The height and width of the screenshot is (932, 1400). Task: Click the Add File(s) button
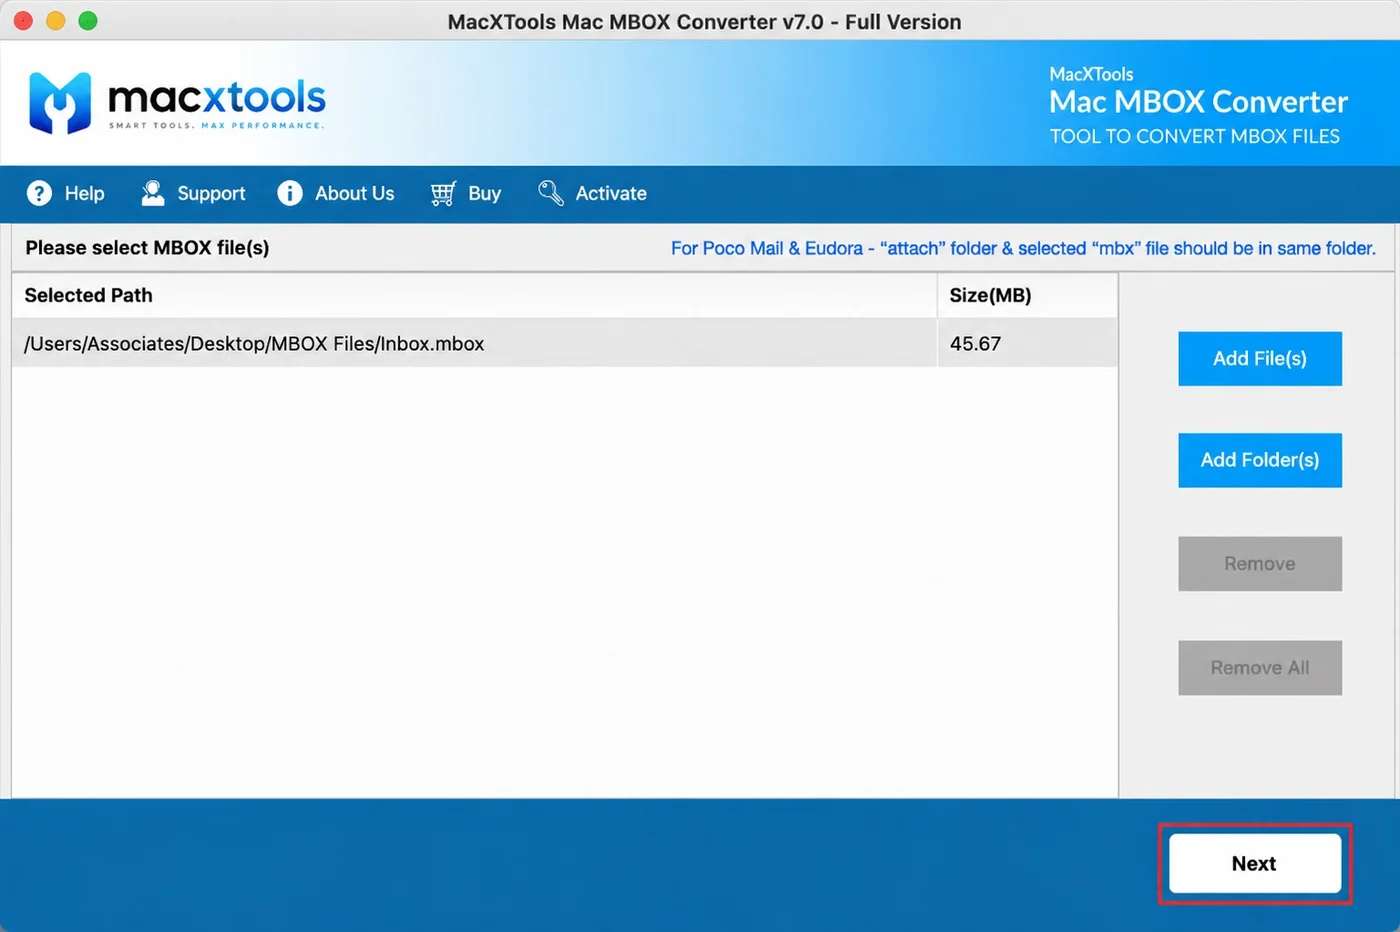(x=1260, y=359)
